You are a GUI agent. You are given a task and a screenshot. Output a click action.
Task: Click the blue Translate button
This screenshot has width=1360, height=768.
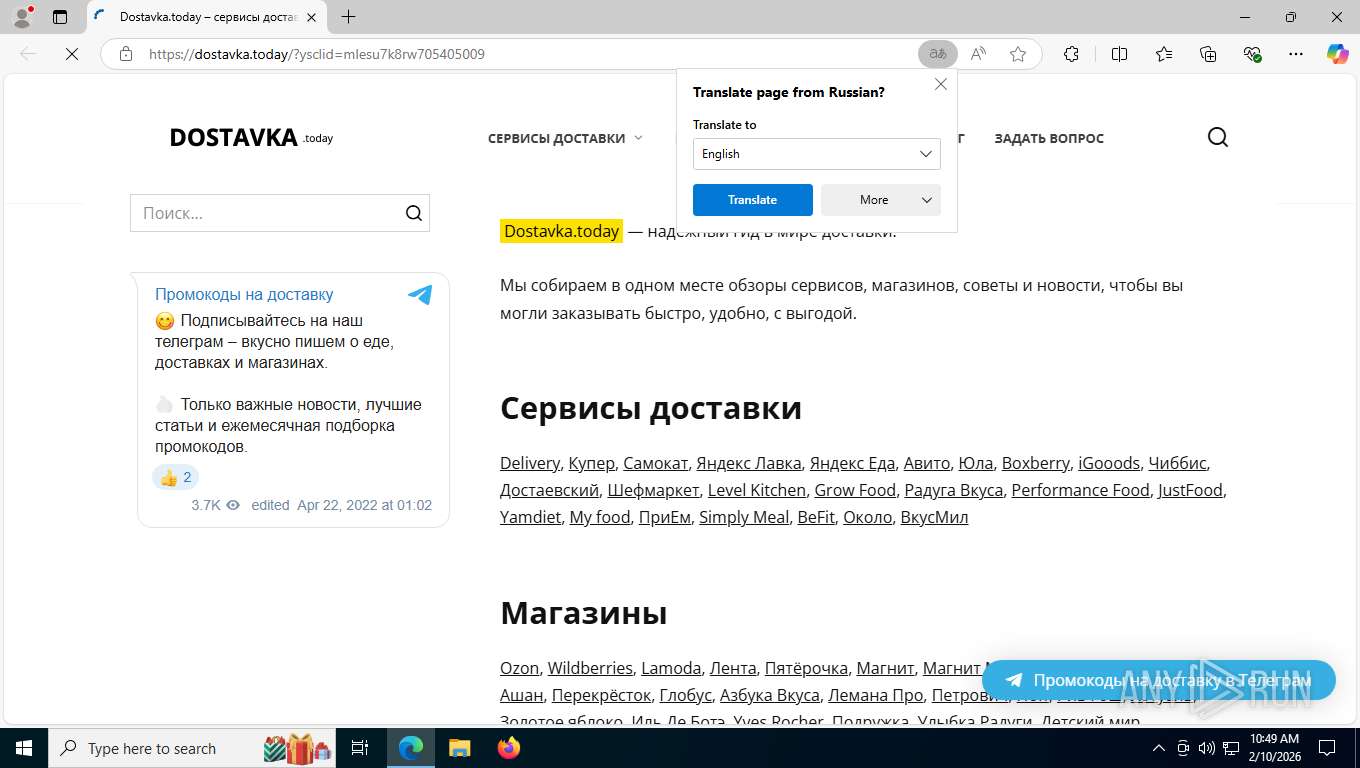(753, 200)
